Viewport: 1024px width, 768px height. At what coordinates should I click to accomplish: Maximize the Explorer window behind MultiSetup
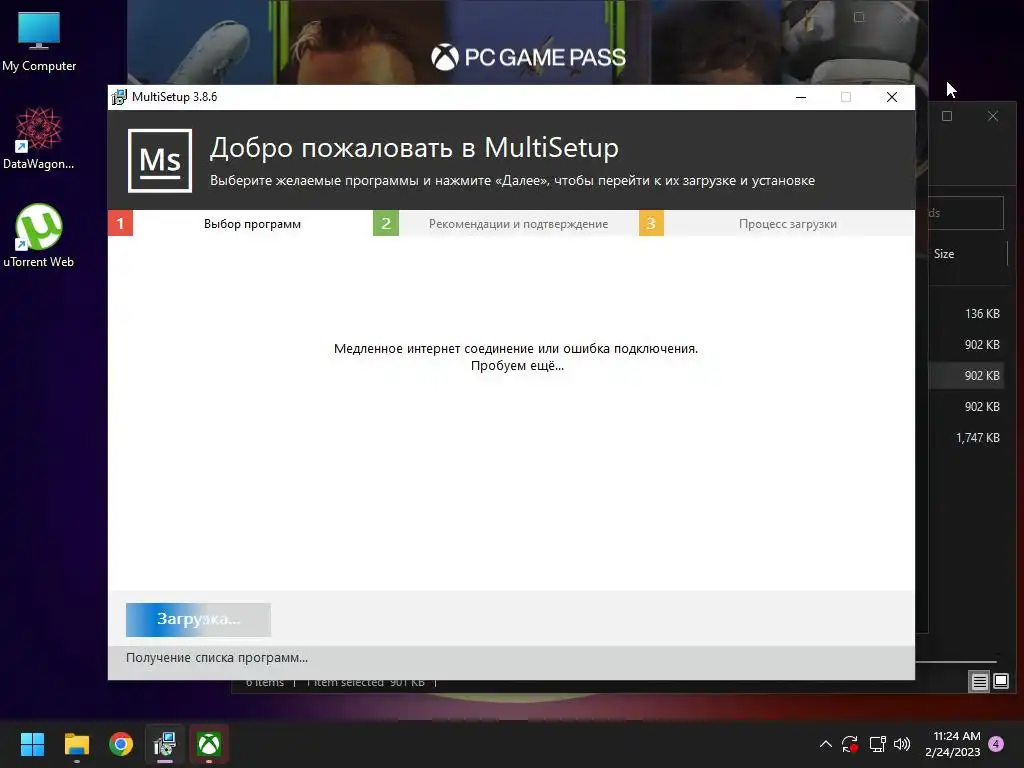(947, 116)
